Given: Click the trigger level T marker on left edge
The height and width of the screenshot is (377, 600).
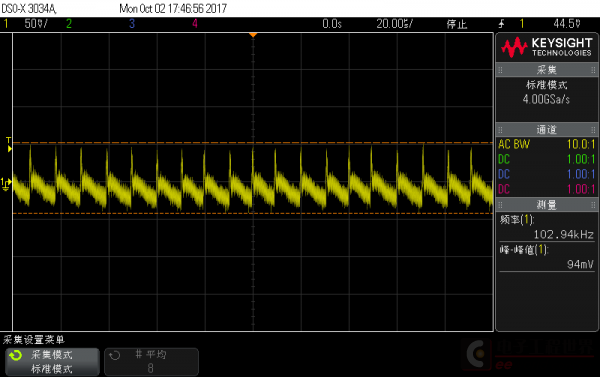Looking at the screenshot, I should [9, 144].
